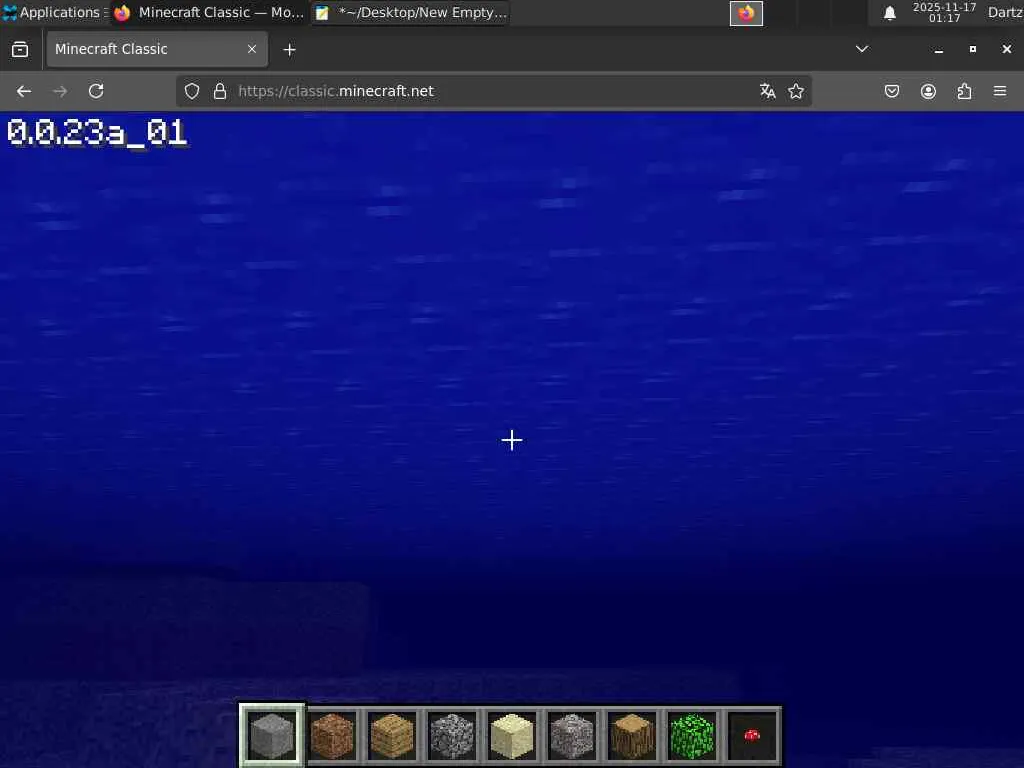Switch to Minecraft Classic Mozilla taskbar window

(x=209, y=12)
